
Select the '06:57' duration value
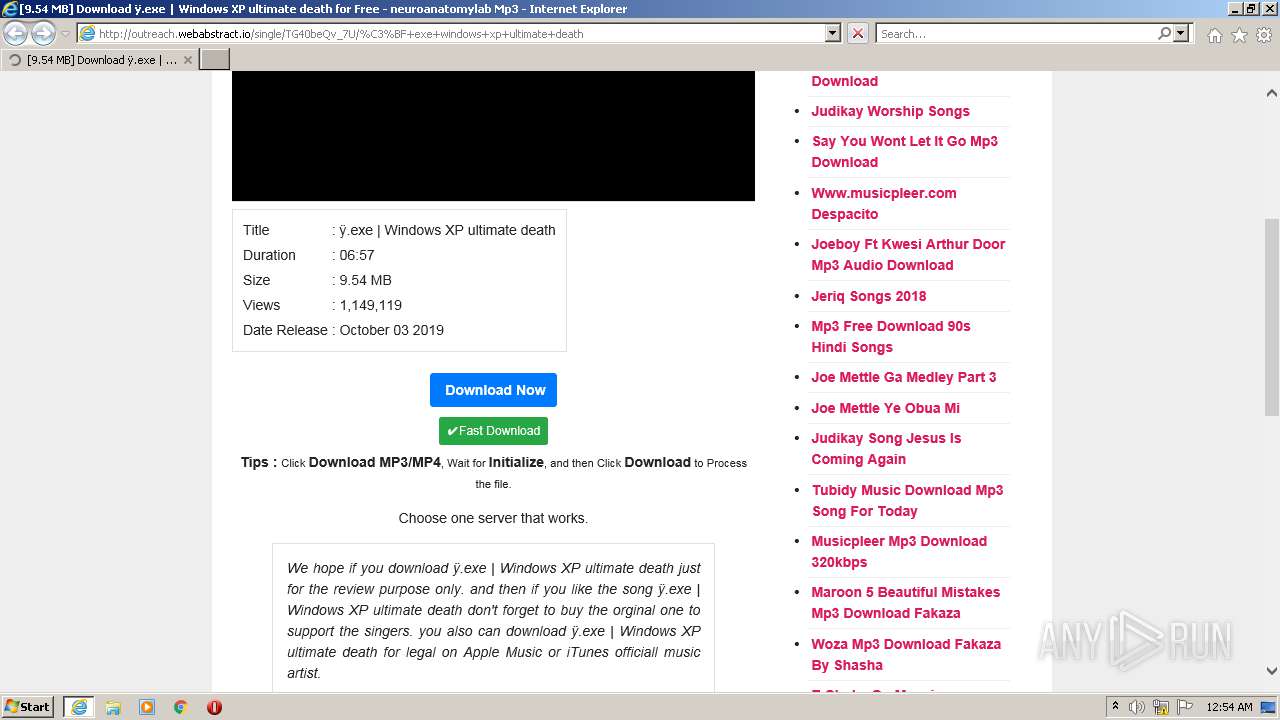point(357,255)
